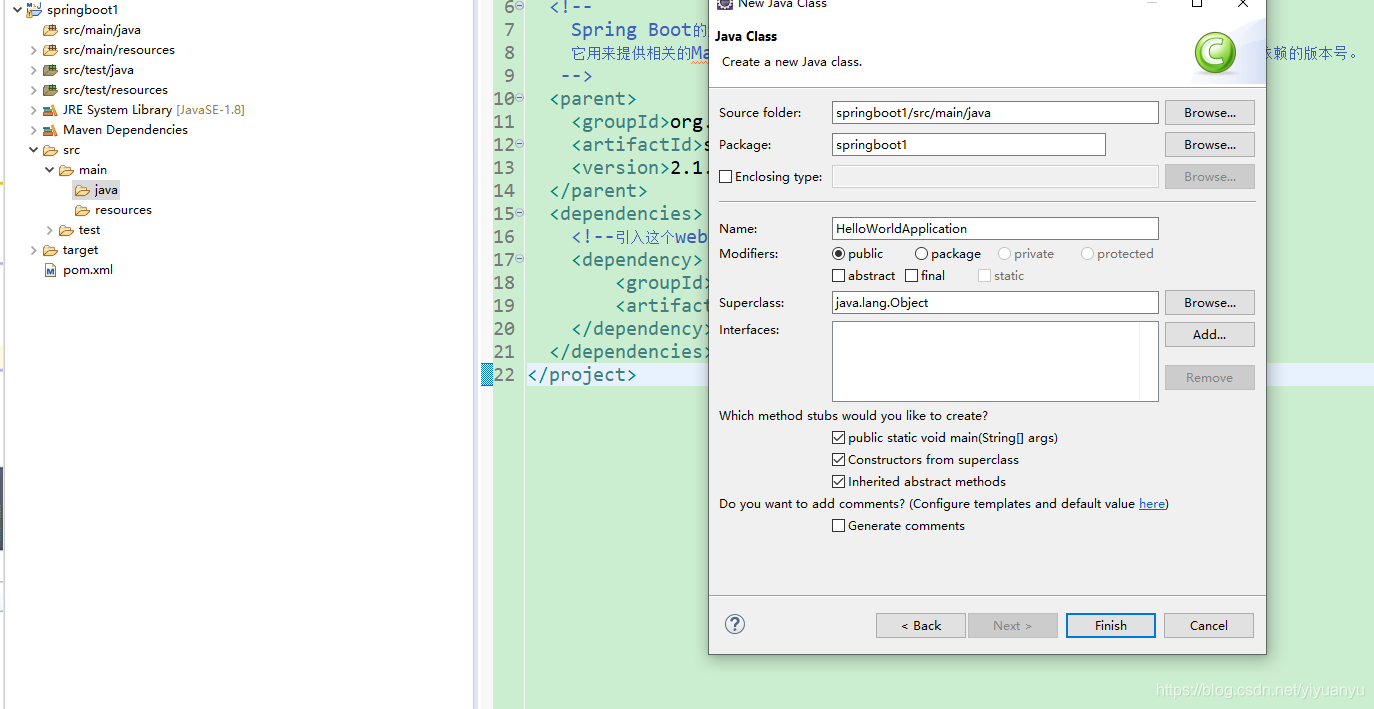Click the Package text field
Screen dimensions: 1374x709
point(969,145)
